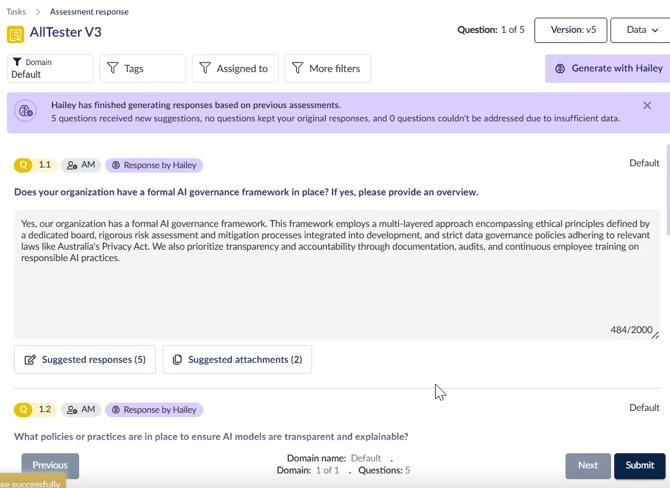Navigate to Tasks breadcrumb link

tap(16, 12)
